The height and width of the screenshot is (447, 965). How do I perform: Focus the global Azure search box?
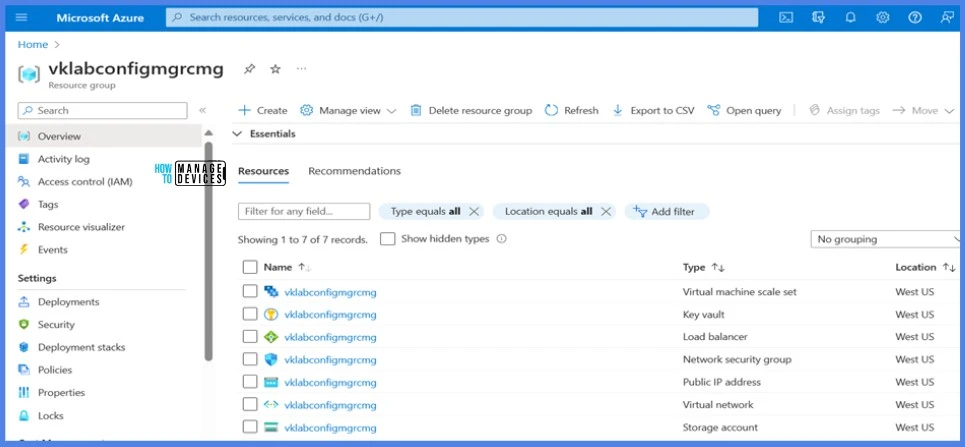coord(462,17)
